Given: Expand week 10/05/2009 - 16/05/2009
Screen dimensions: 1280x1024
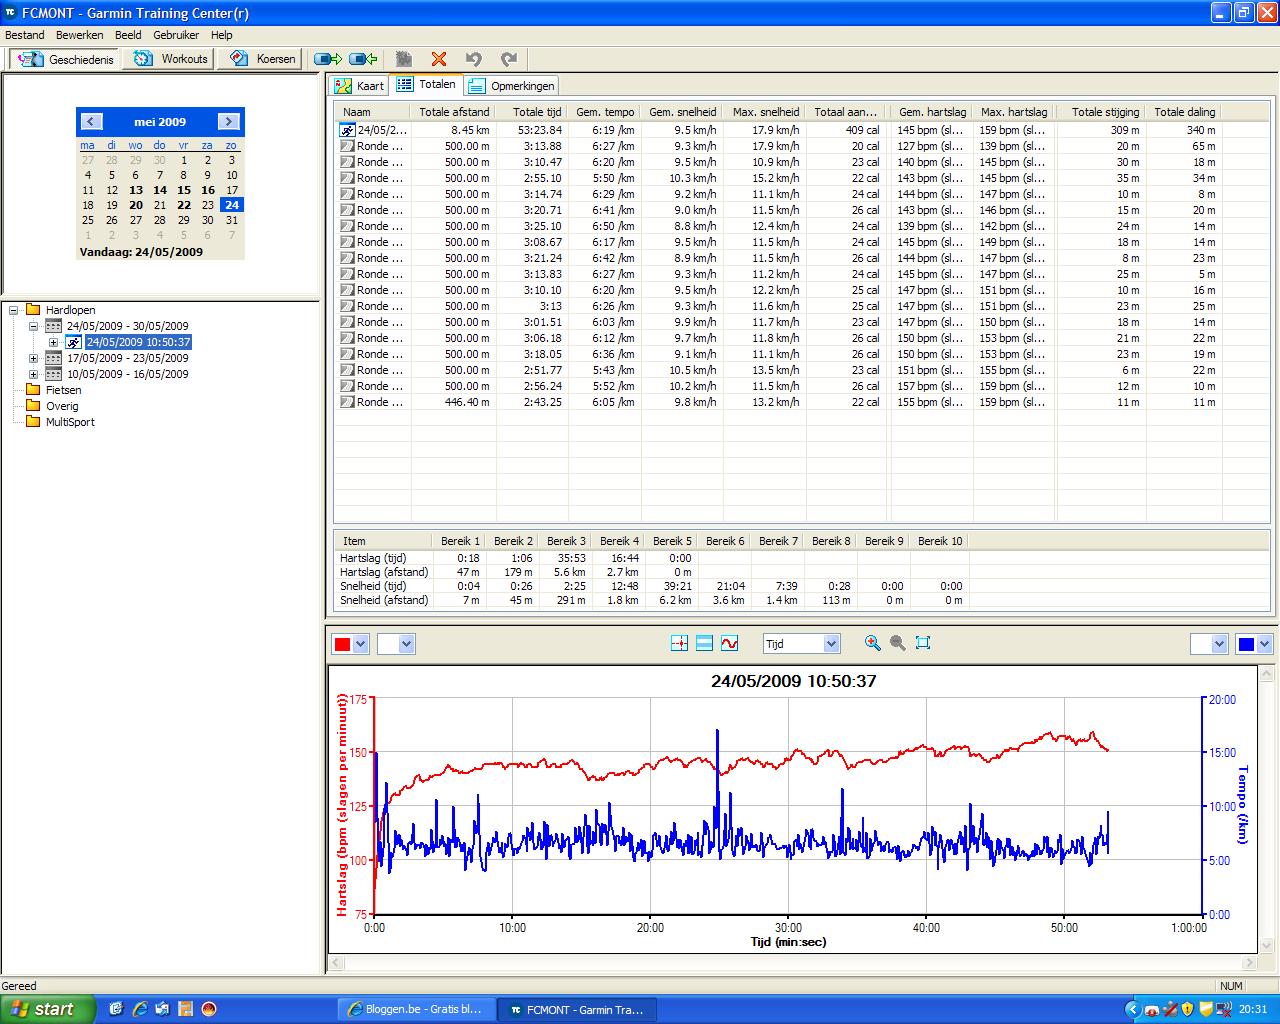Looking at the screenshot, I should click(x=33, y=374).
